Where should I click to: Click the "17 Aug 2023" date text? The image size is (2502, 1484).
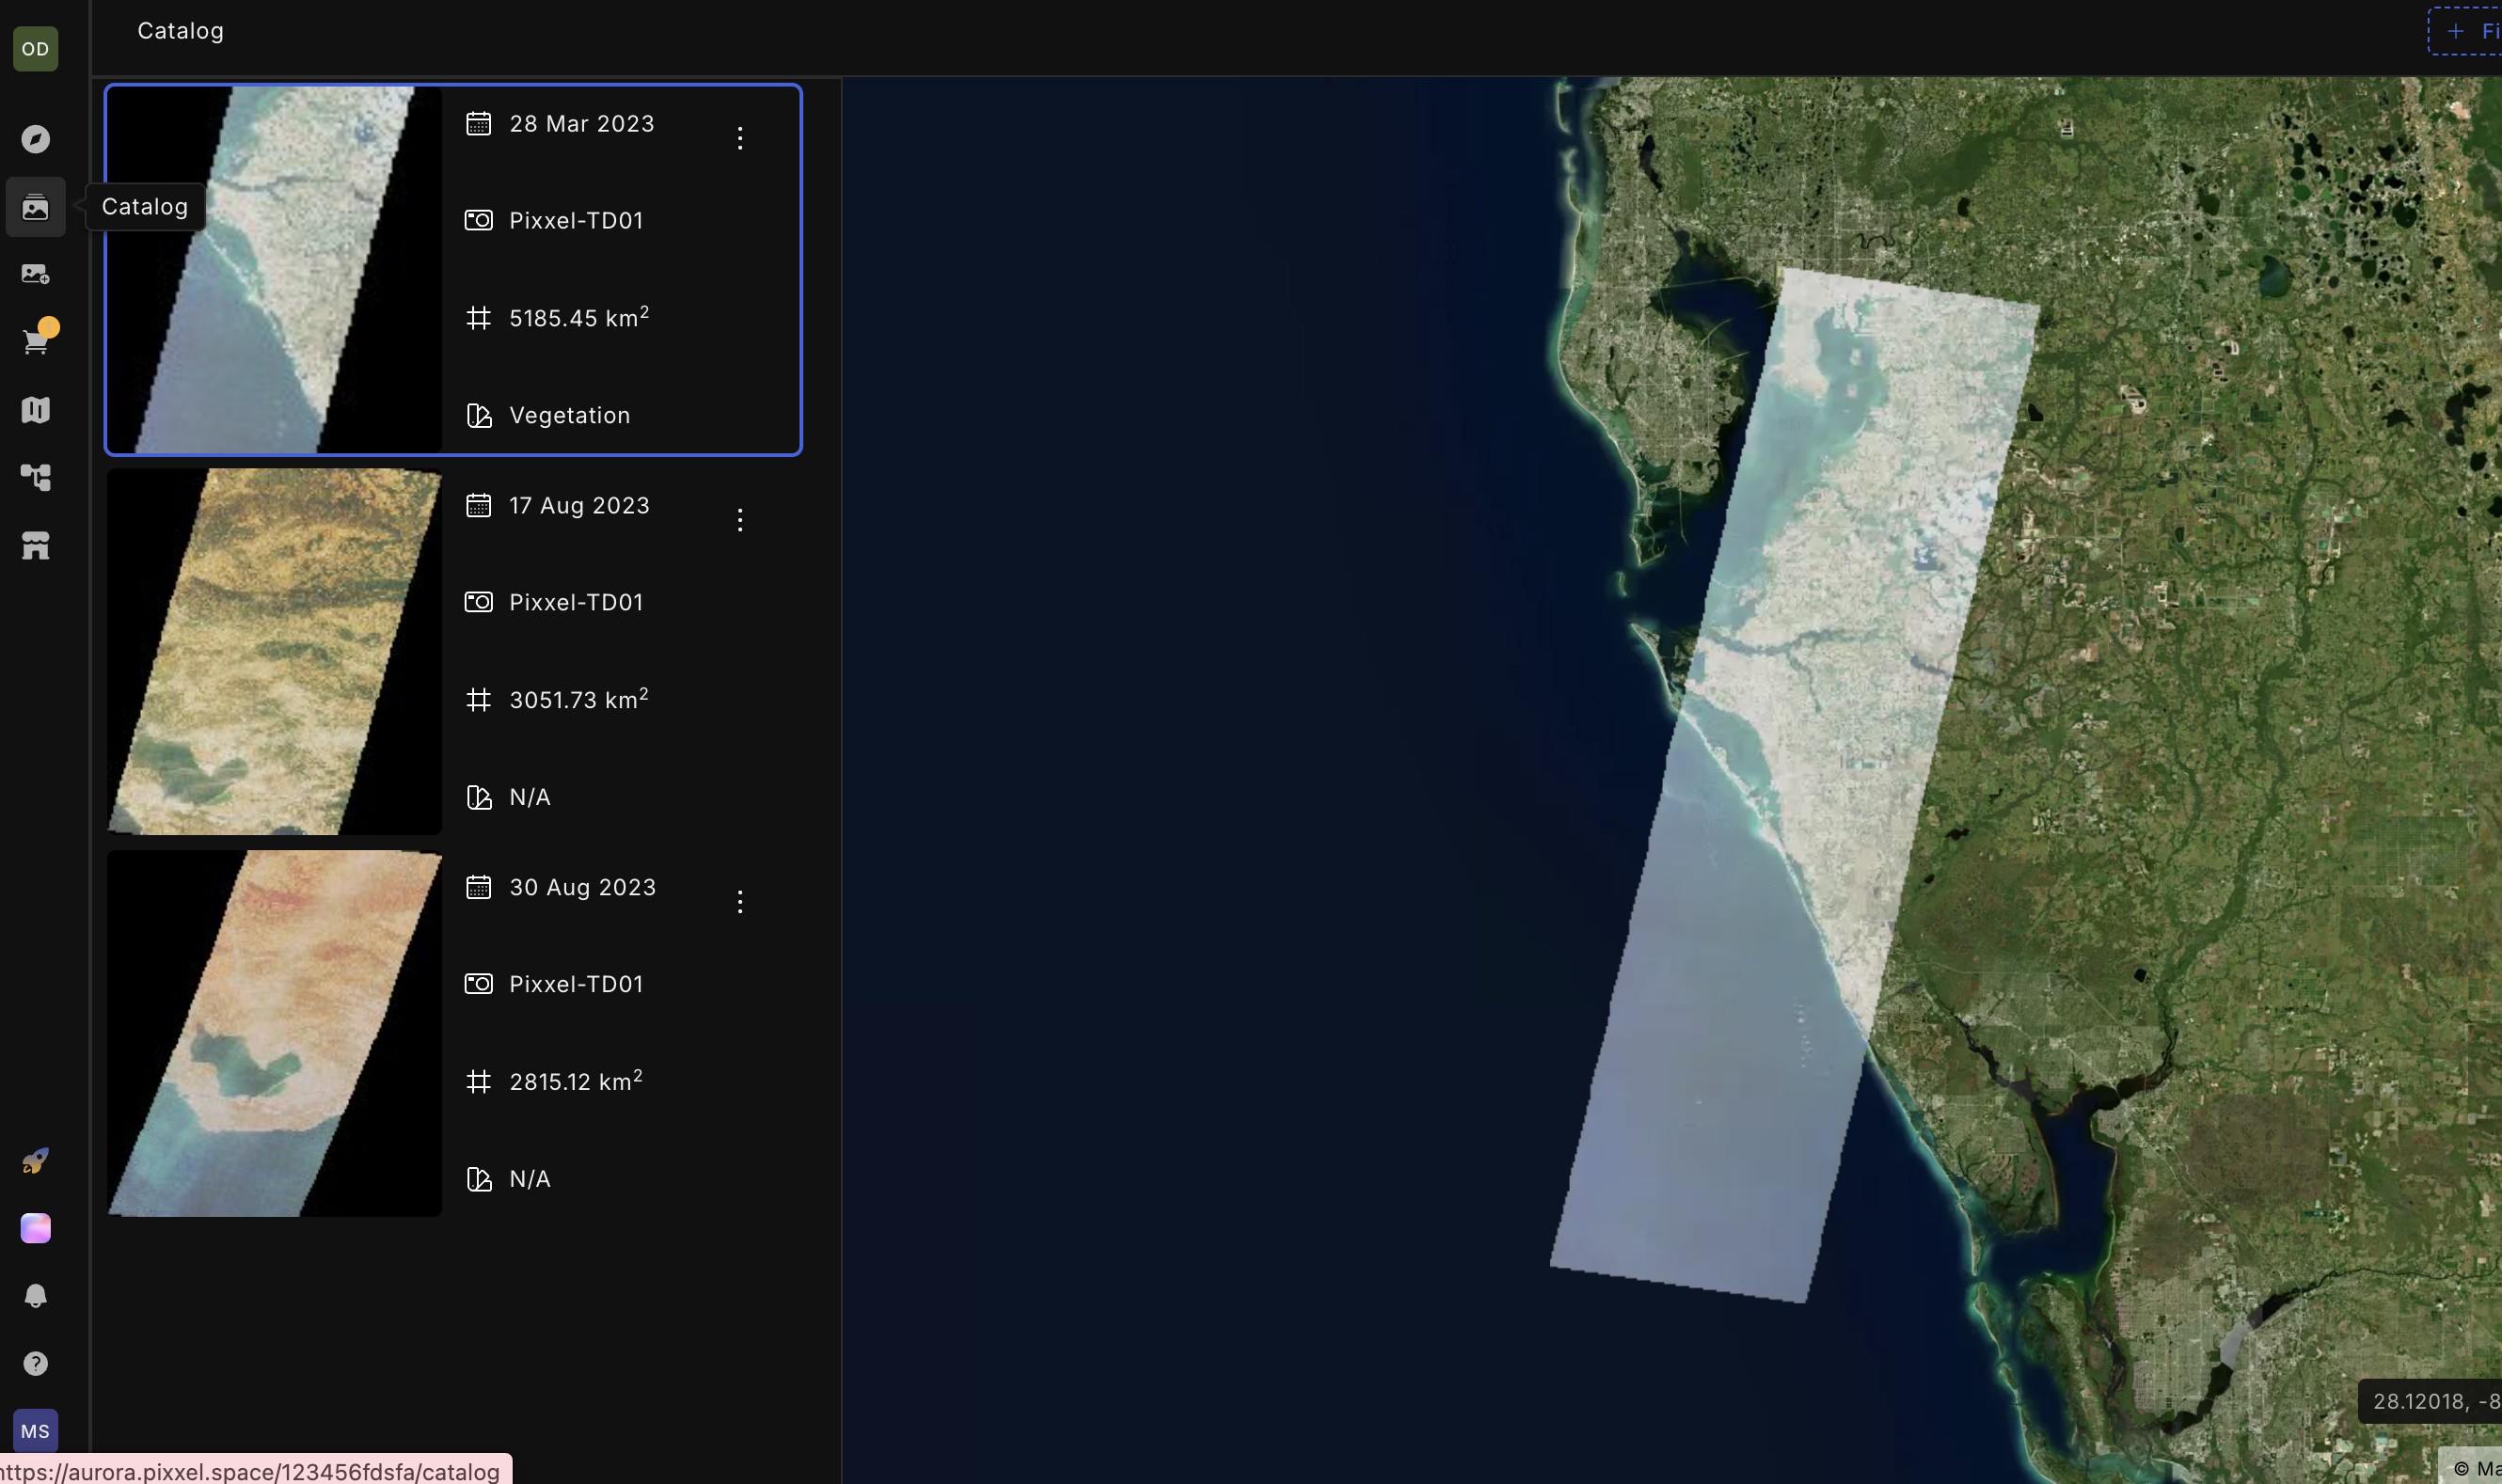pyautogui.click(x=580, y=506)
